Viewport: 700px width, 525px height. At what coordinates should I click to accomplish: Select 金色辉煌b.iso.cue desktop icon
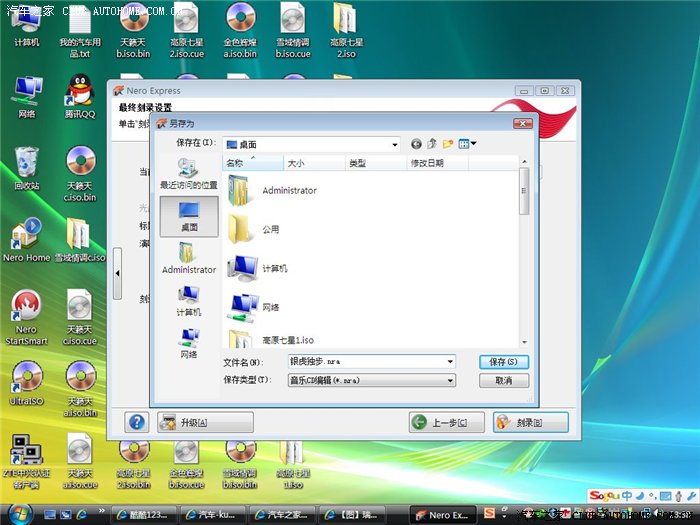point(187,464)
